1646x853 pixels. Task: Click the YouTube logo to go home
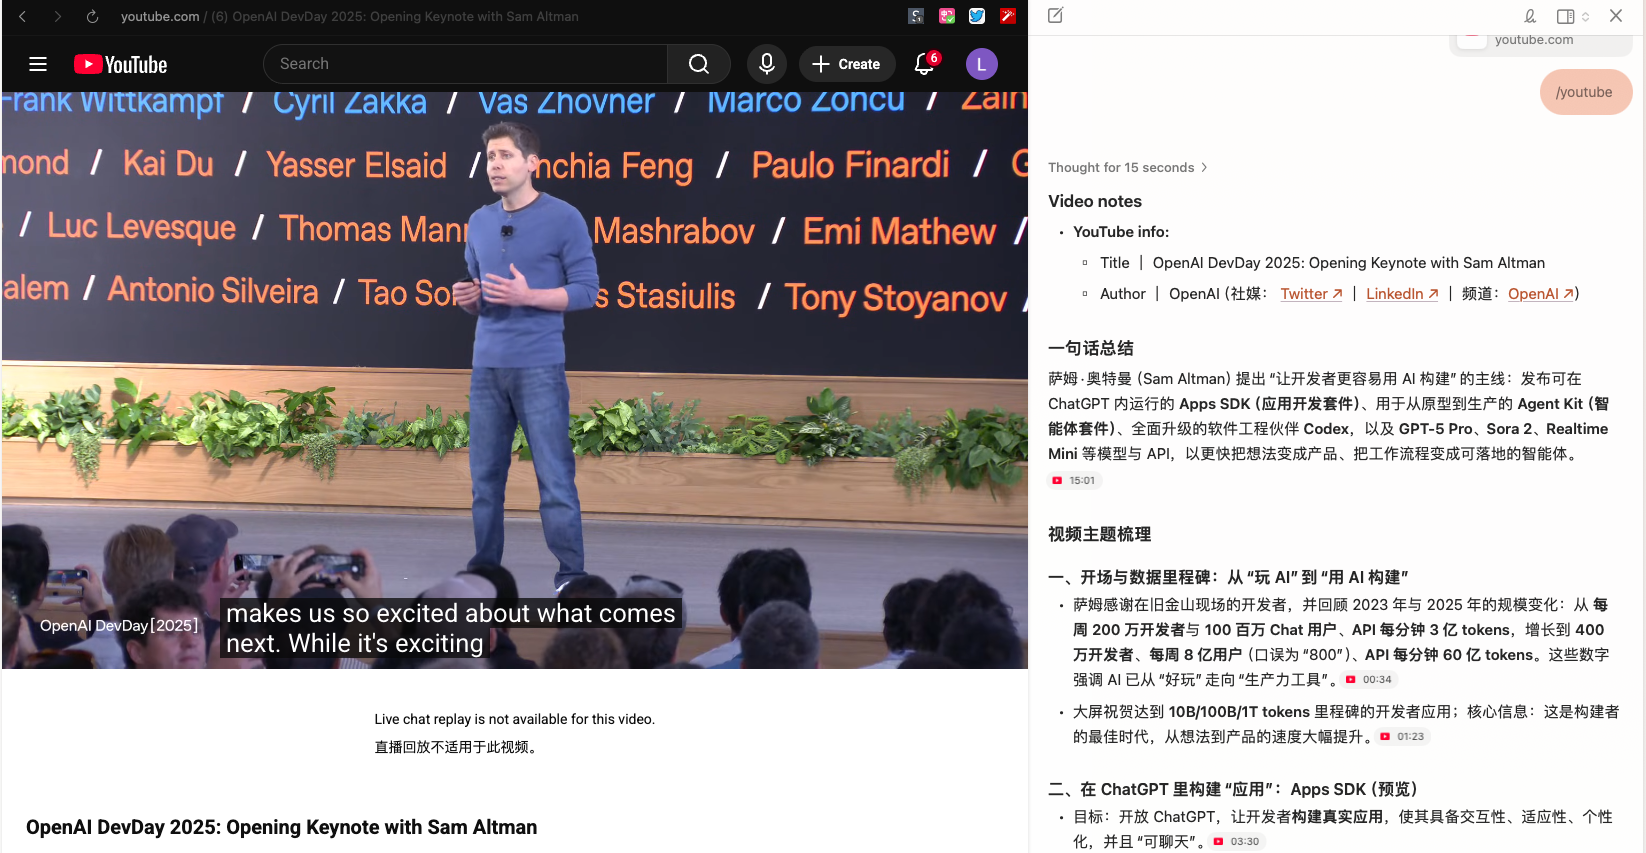pyautogui.click(x=121, y=64)
